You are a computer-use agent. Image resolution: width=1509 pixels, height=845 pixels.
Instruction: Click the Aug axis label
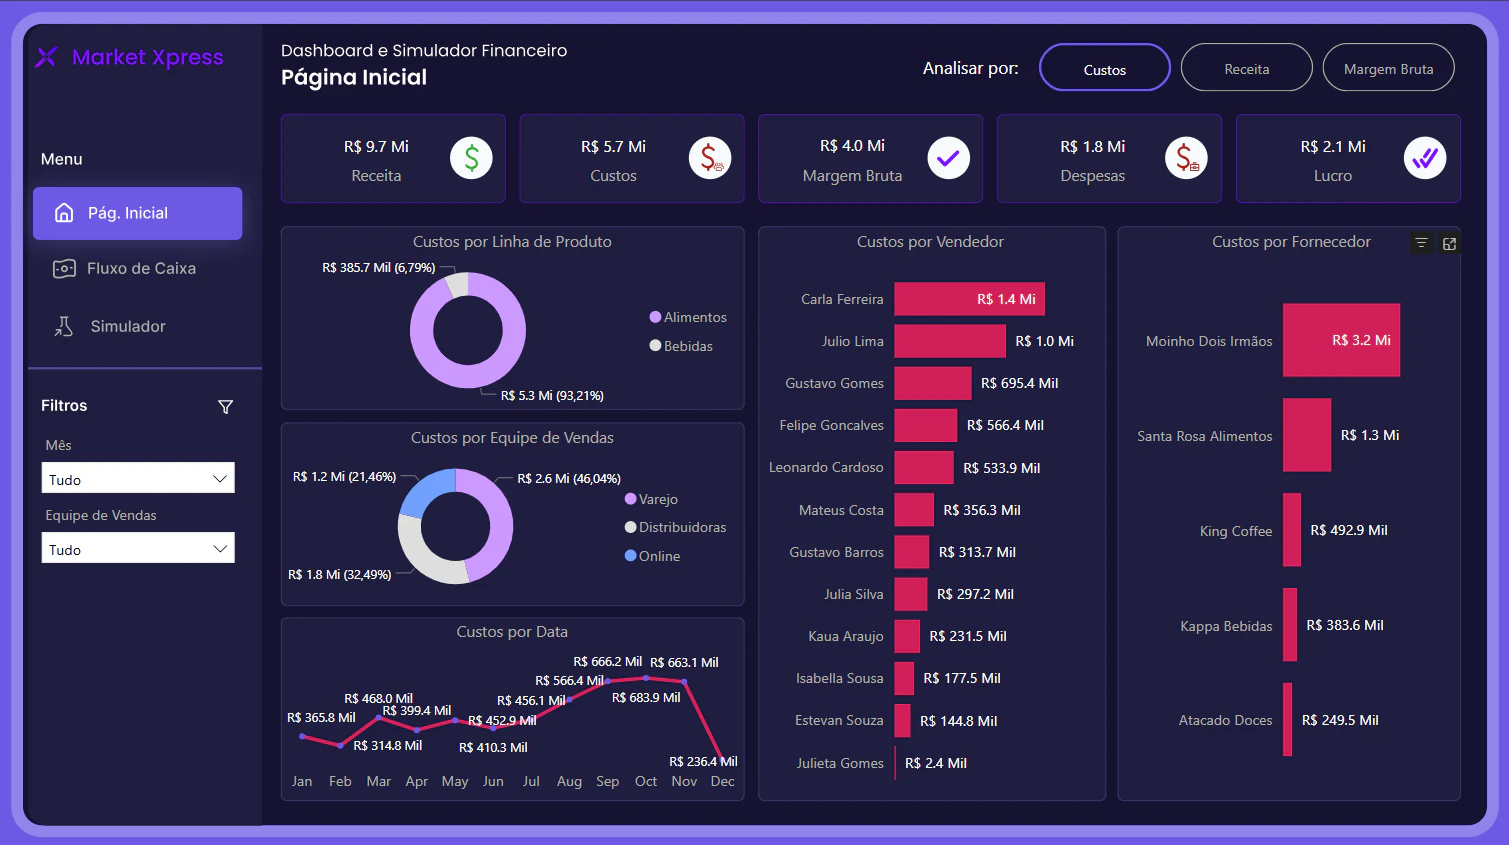pyautogui.click(x=569, y=781)
